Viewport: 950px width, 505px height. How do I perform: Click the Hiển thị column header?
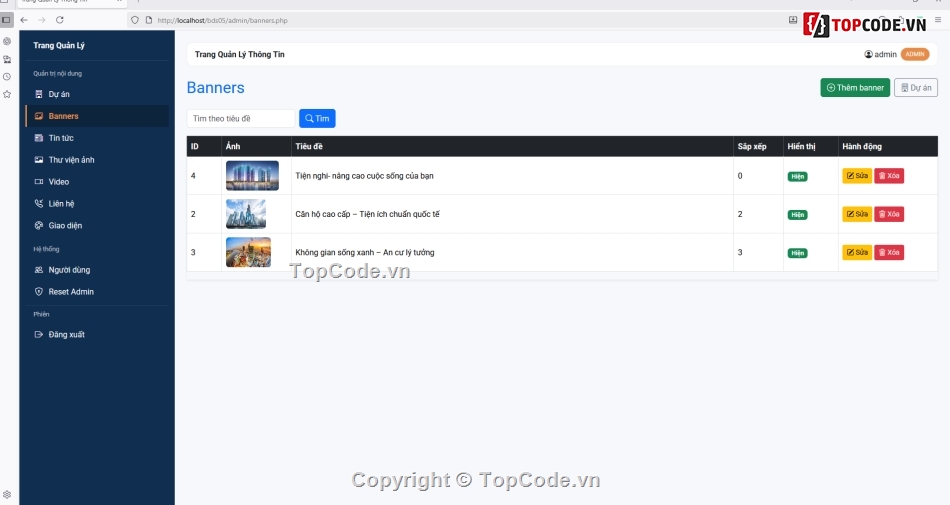click(x=802, y=146)
